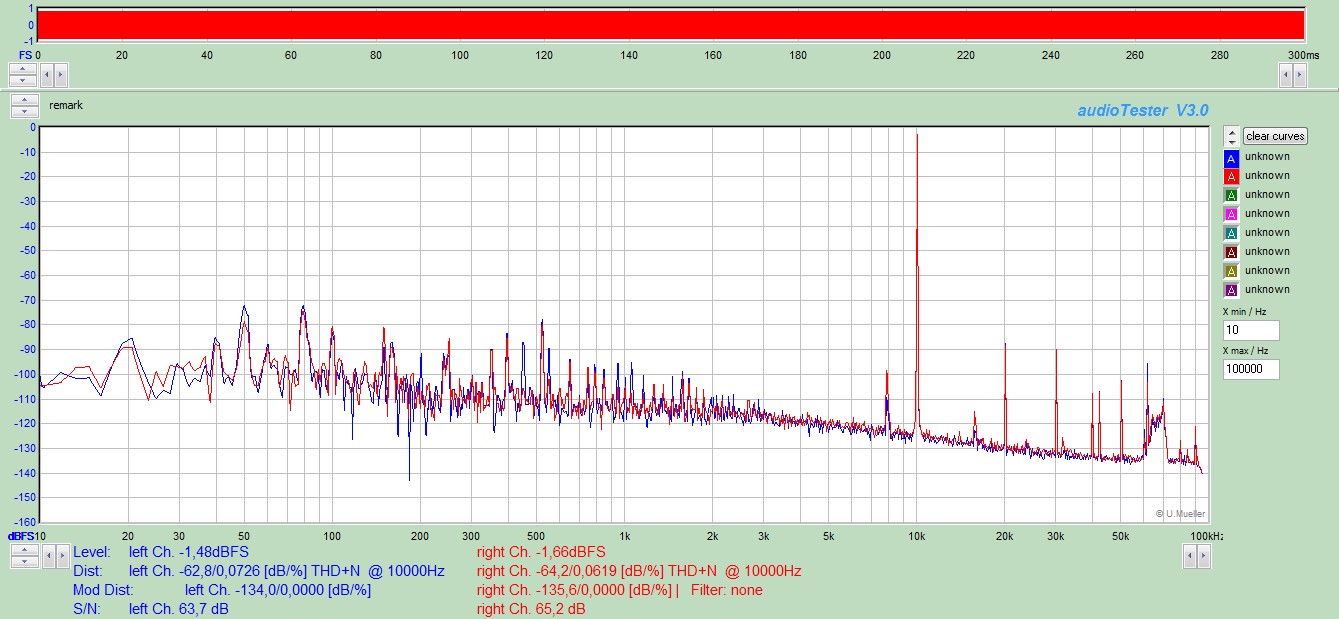Click the red waveform time display bar
1339x619 pixels.
click(670, 25)
